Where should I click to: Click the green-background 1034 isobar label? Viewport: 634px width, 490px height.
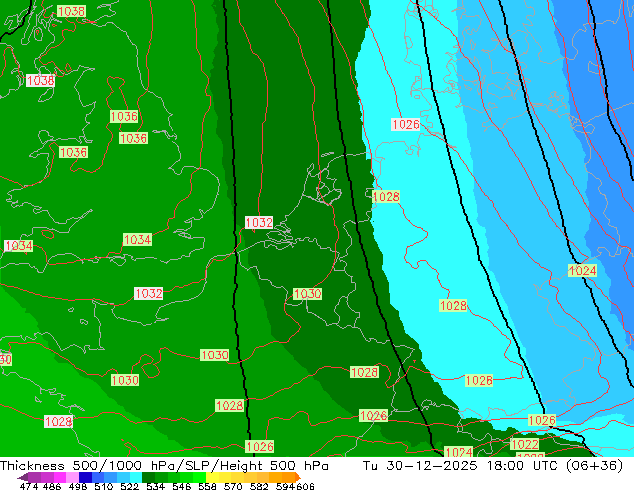coord(137,239)
